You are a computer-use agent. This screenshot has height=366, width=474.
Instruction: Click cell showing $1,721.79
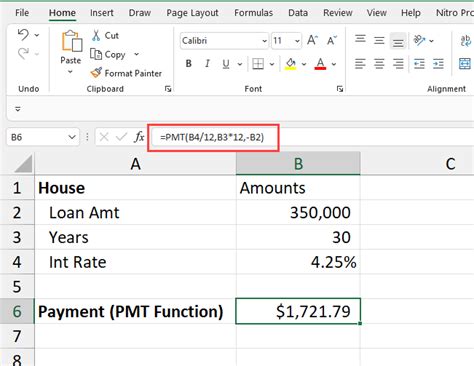[298, 311]
